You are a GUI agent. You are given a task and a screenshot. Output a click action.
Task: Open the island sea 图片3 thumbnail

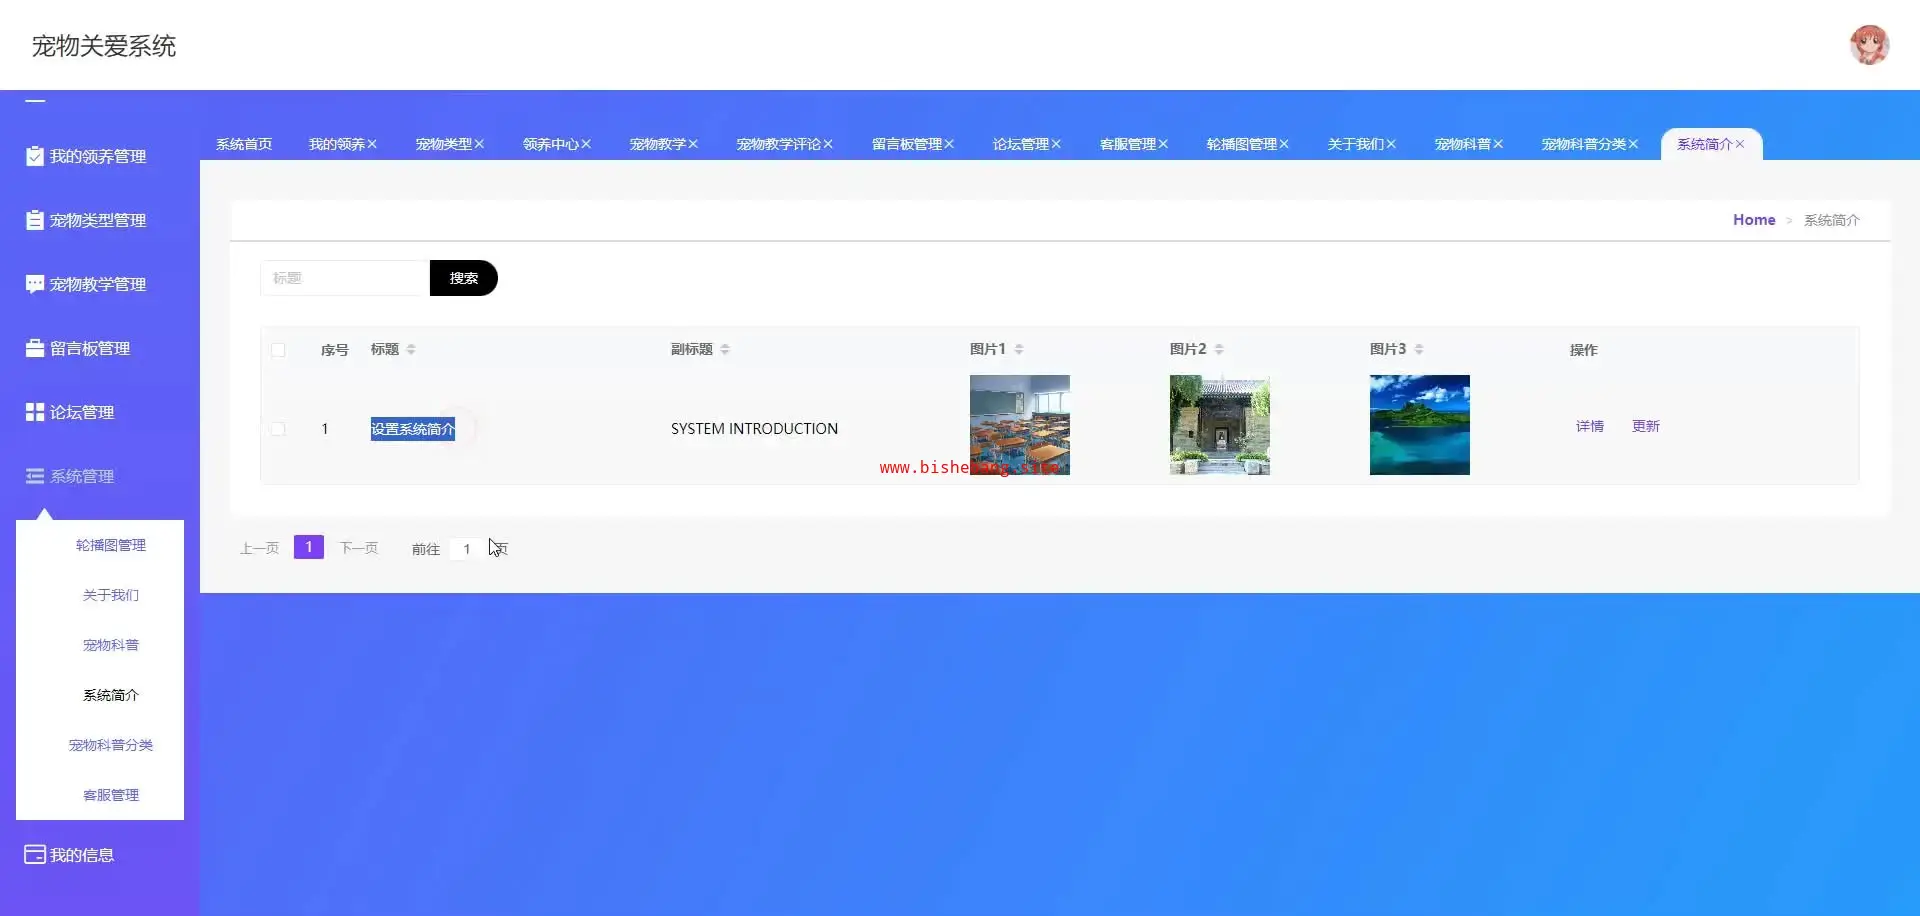[1420, 425]
